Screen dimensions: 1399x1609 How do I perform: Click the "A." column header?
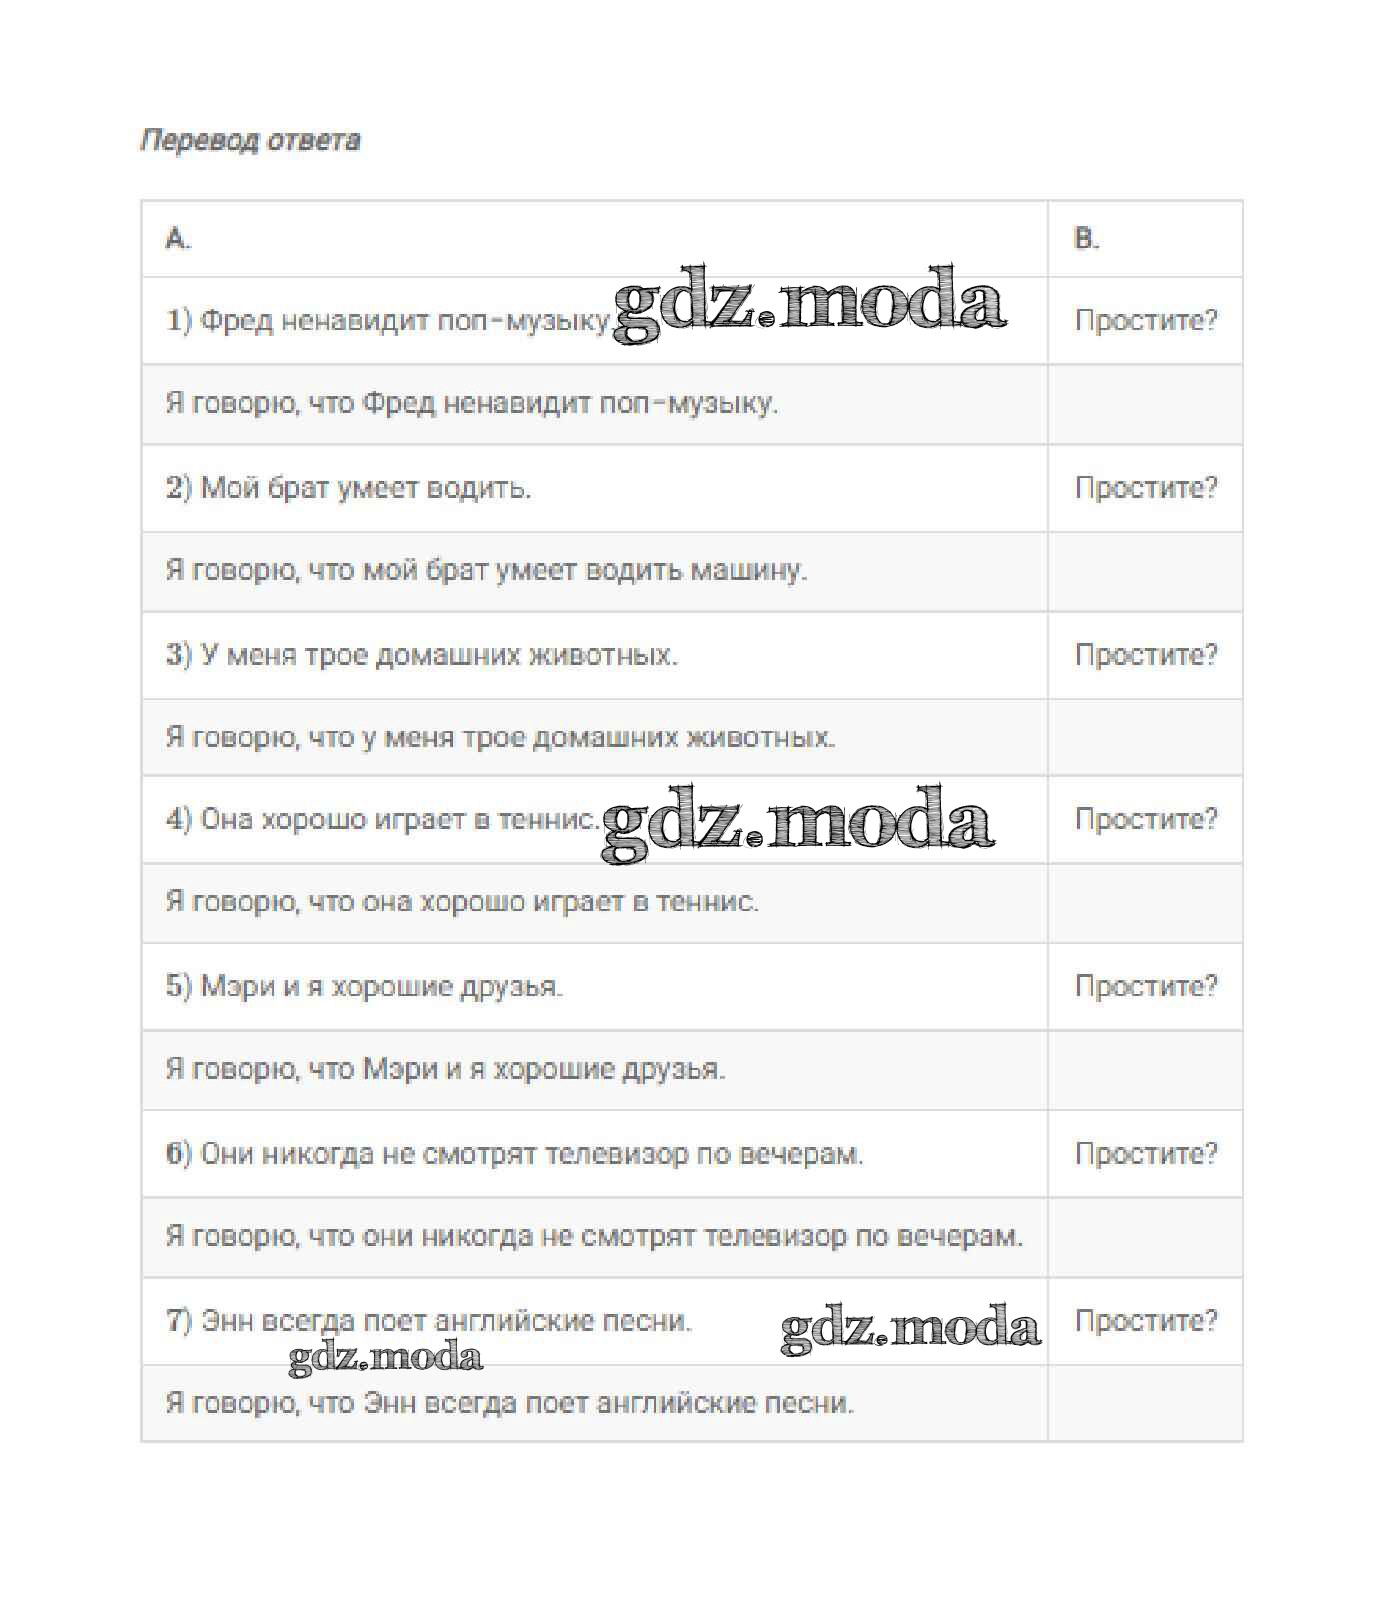pos(178,239)
